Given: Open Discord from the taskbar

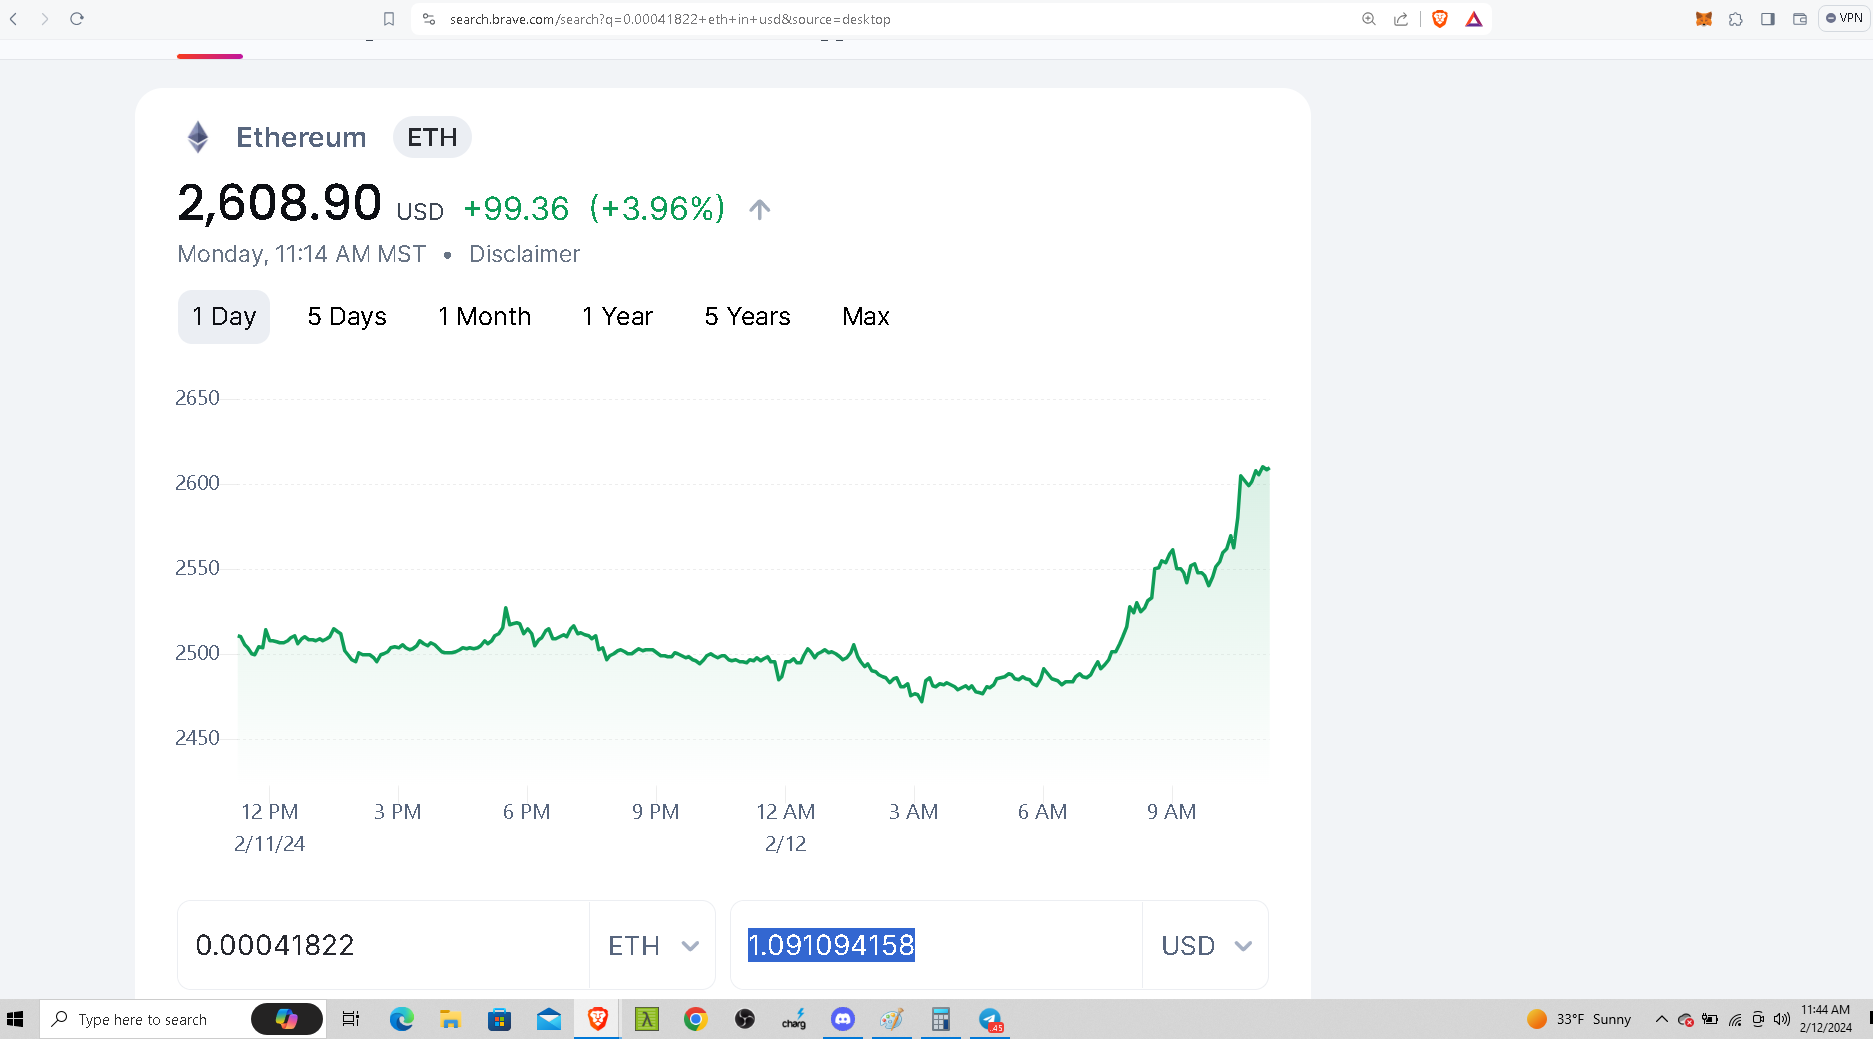Looking at the screenshot, I should tap(843, 1019).
